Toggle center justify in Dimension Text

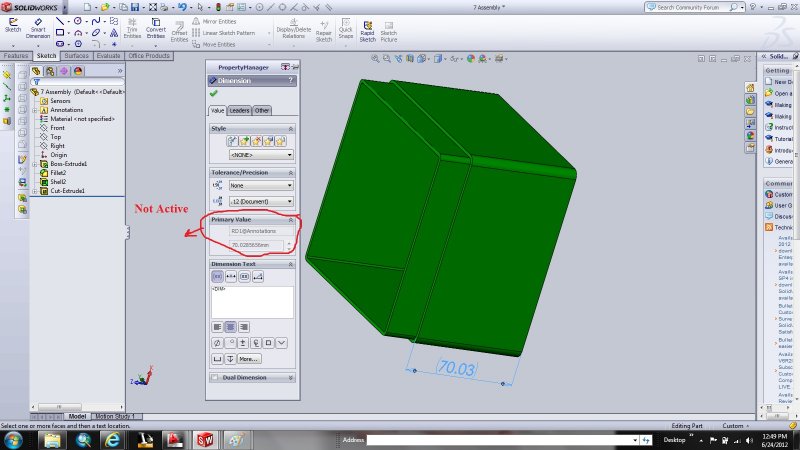(x=231, y=327)
